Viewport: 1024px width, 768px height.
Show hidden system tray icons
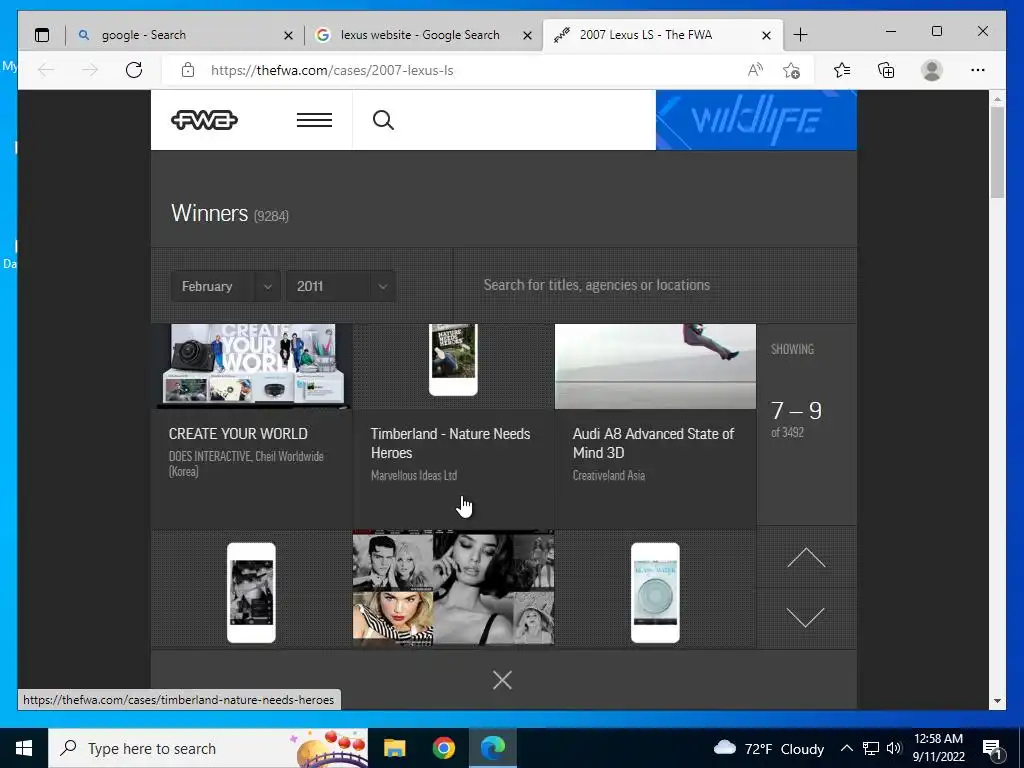click(846, 748)
